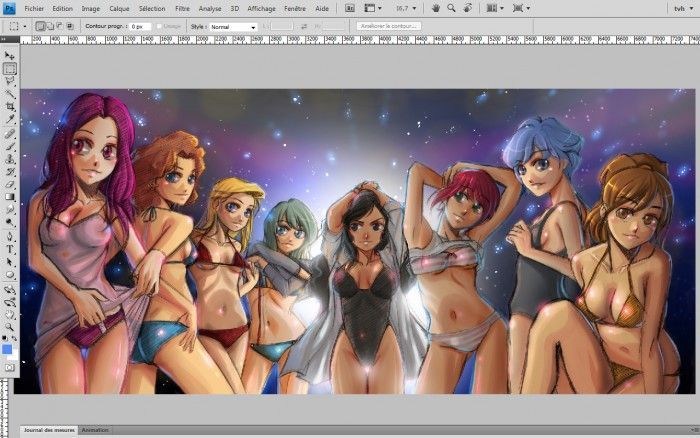Choose the Path Selection tool
The image size is (700, 438).
coord(9,262)
